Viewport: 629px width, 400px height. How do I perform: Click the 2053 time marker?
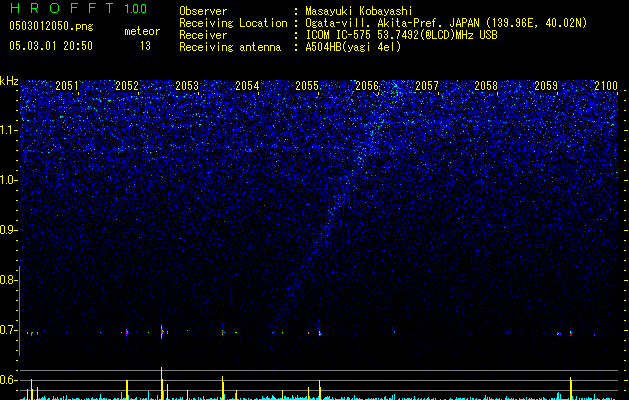coord(187,86)
